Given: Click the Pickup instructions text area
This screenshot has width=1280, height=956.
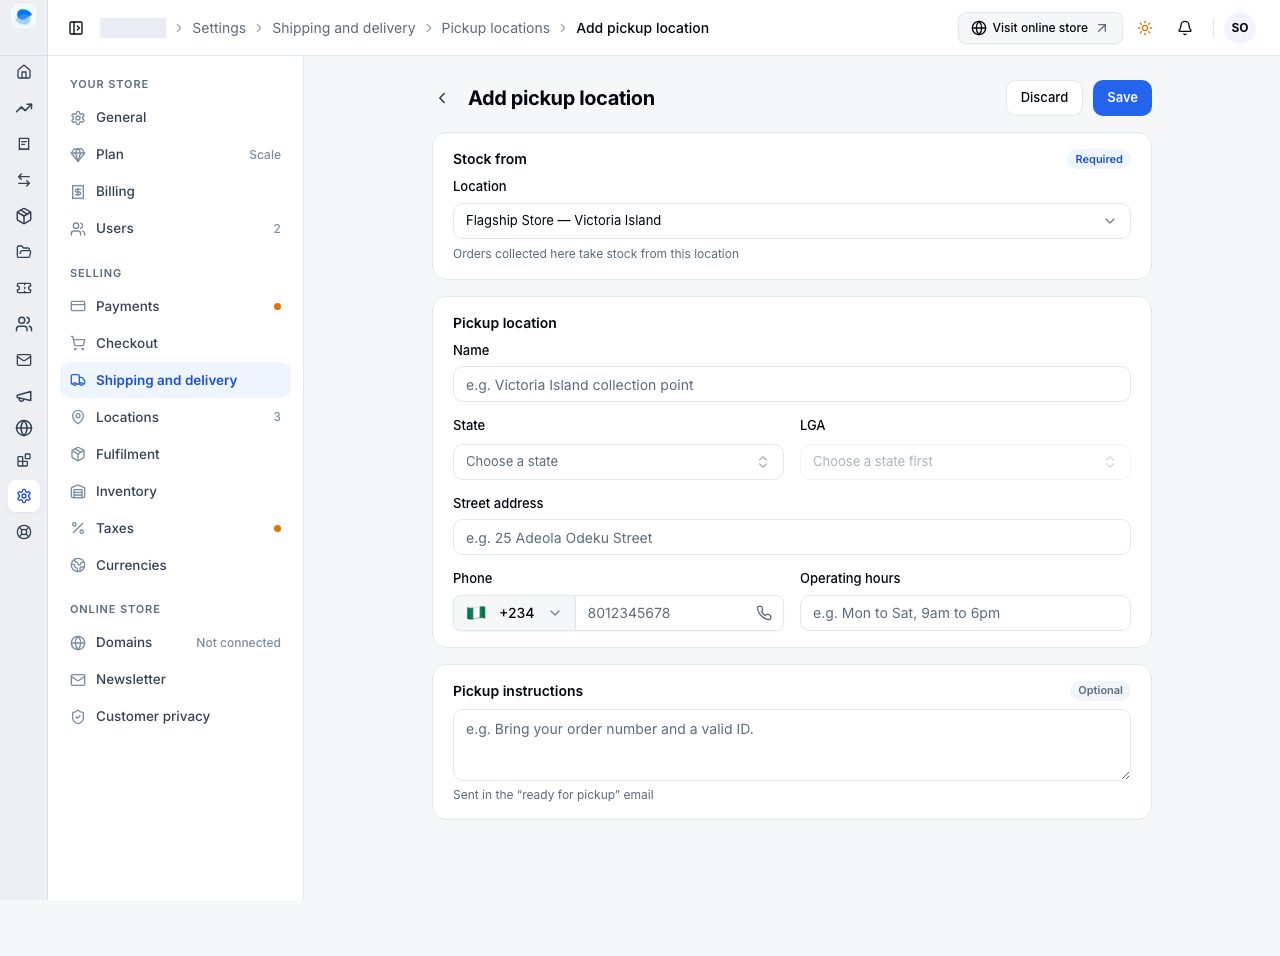Looking at the screenshot, I should click(792, 745).
